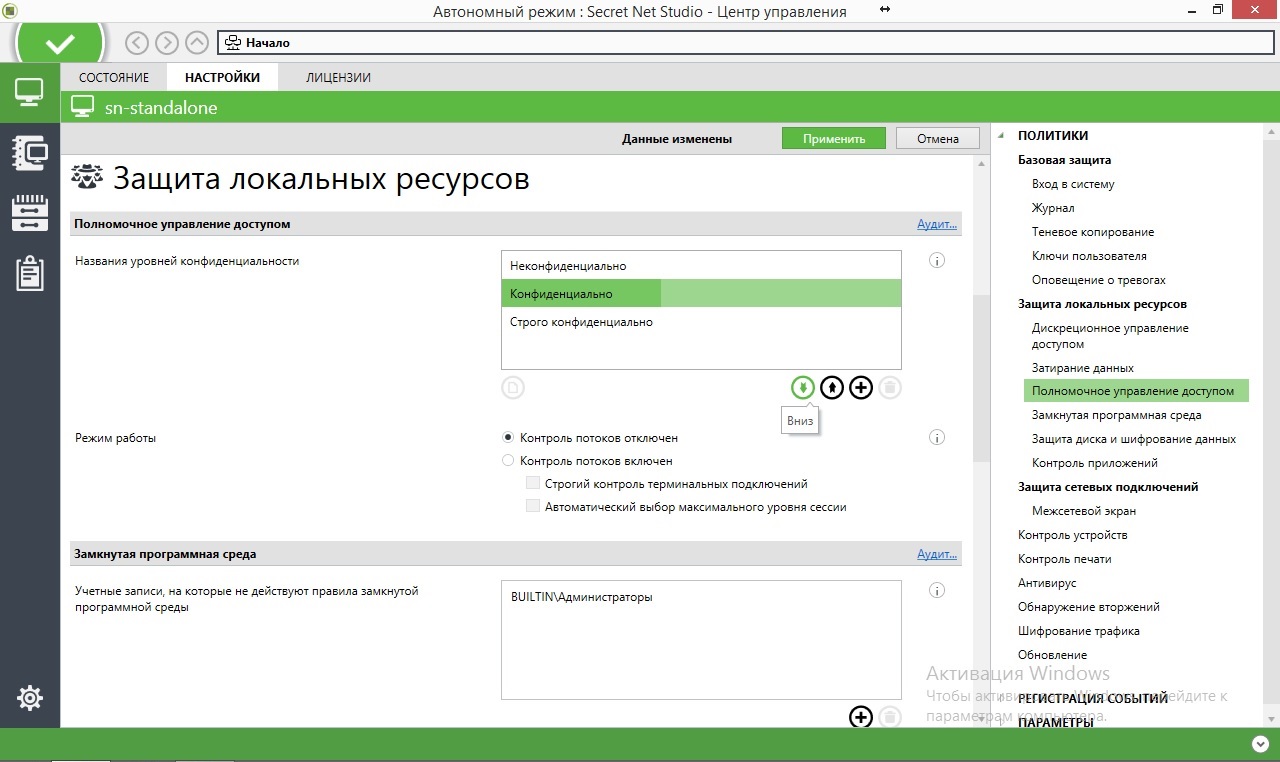
Task: Open the ПОЛИТИКИ section in the right panel
Action: (x=1053, y=136)
